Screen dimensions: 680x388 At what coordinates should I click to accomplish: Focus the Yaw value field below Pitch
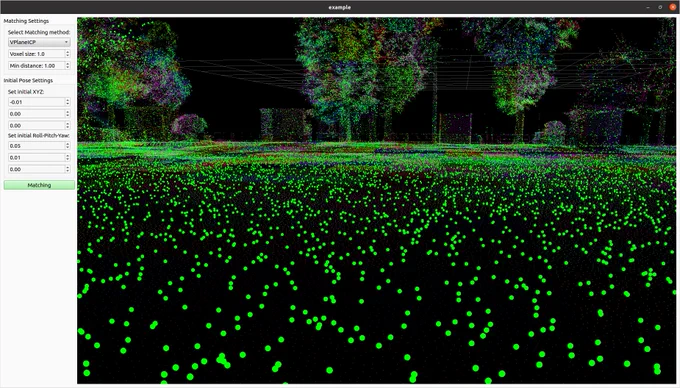(x=36, y=169)
